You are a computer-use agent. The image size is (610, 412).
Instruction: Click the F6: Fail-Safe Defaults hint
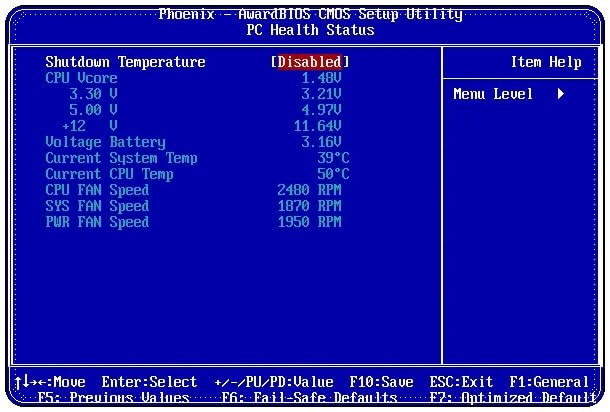pyautogui.click(x=309, y=398)
